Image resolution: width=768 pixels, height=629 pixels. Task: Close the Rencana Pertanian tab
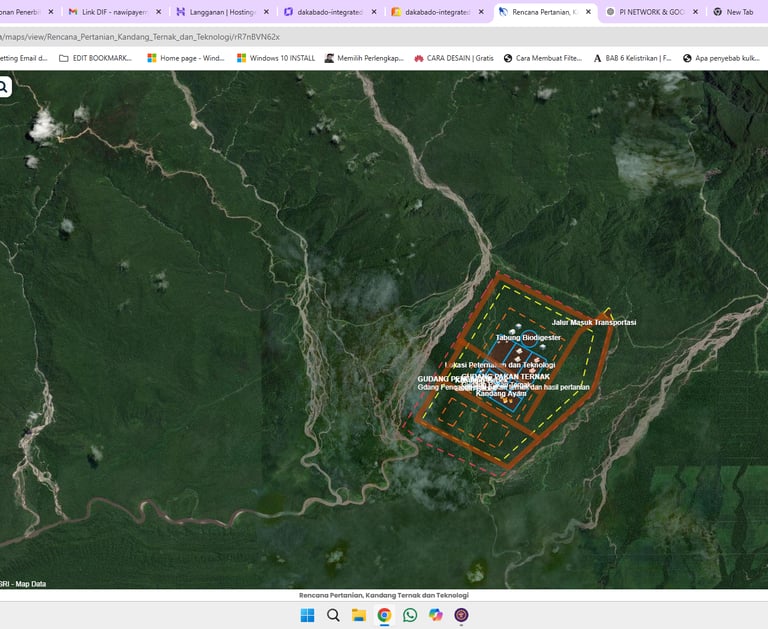(588, 12)
